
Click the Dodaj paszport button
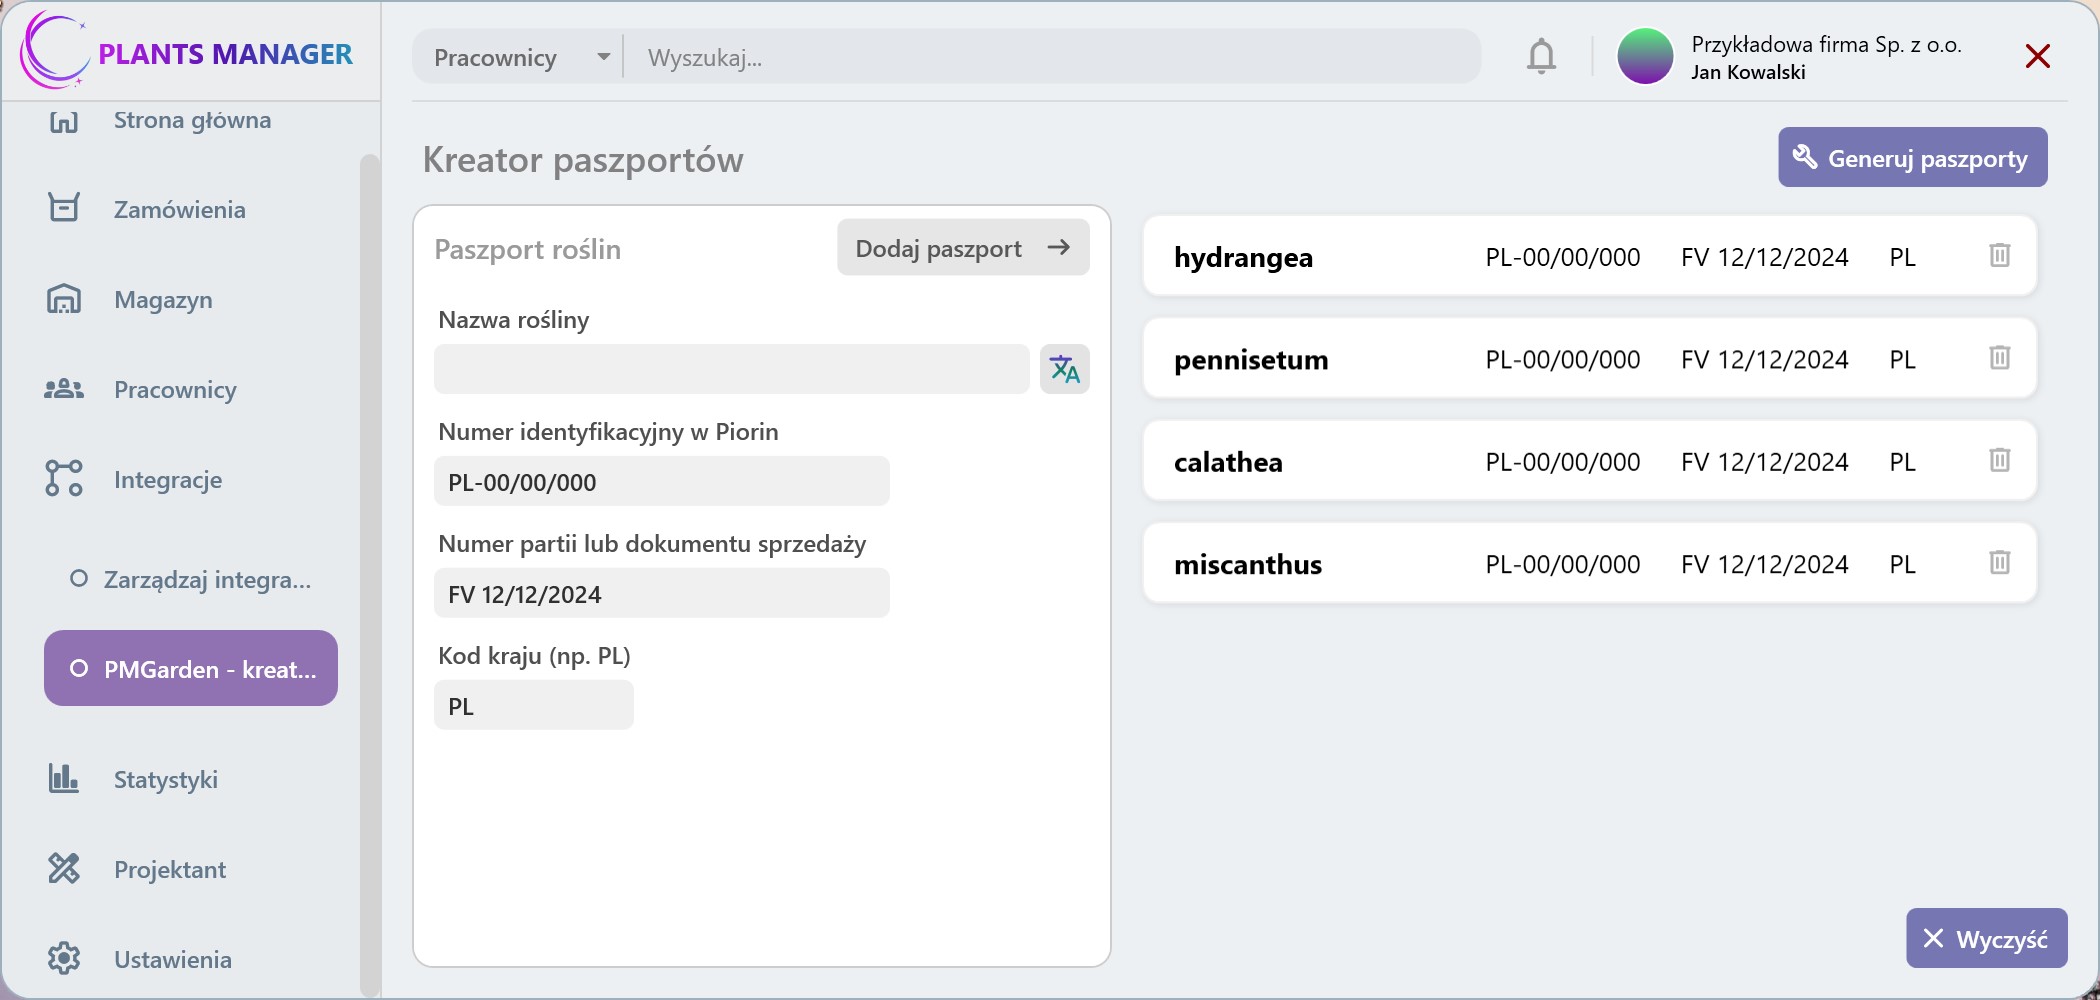tap(962, 248)
